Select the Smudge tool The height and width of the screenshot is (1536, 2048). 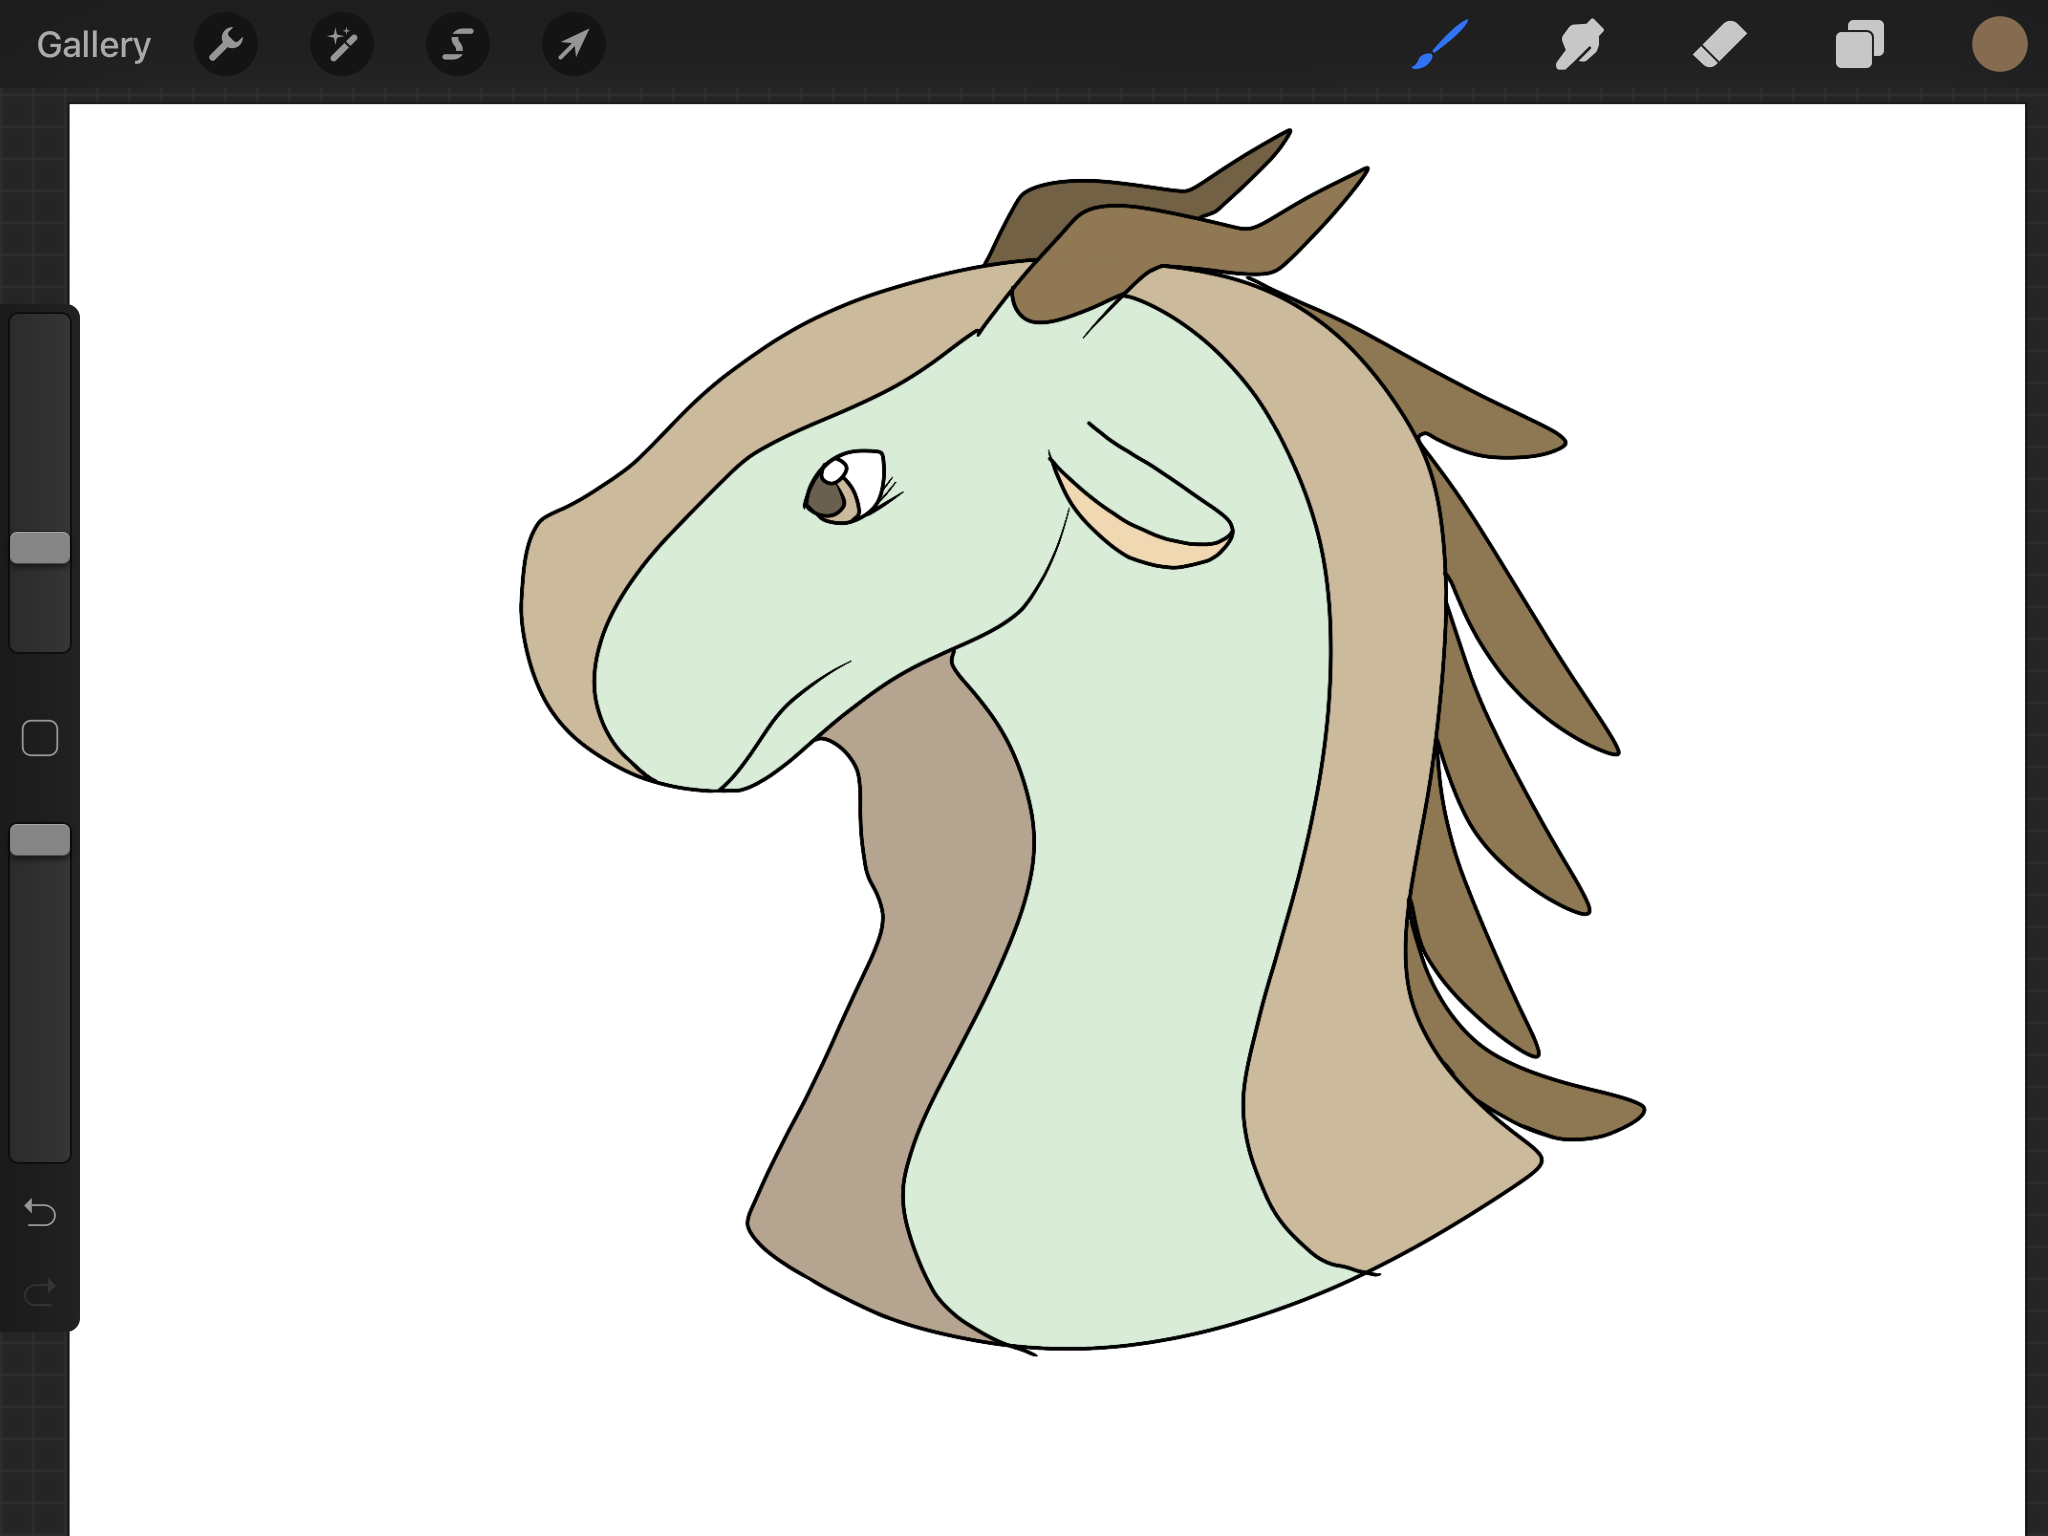coord(1580,45)
